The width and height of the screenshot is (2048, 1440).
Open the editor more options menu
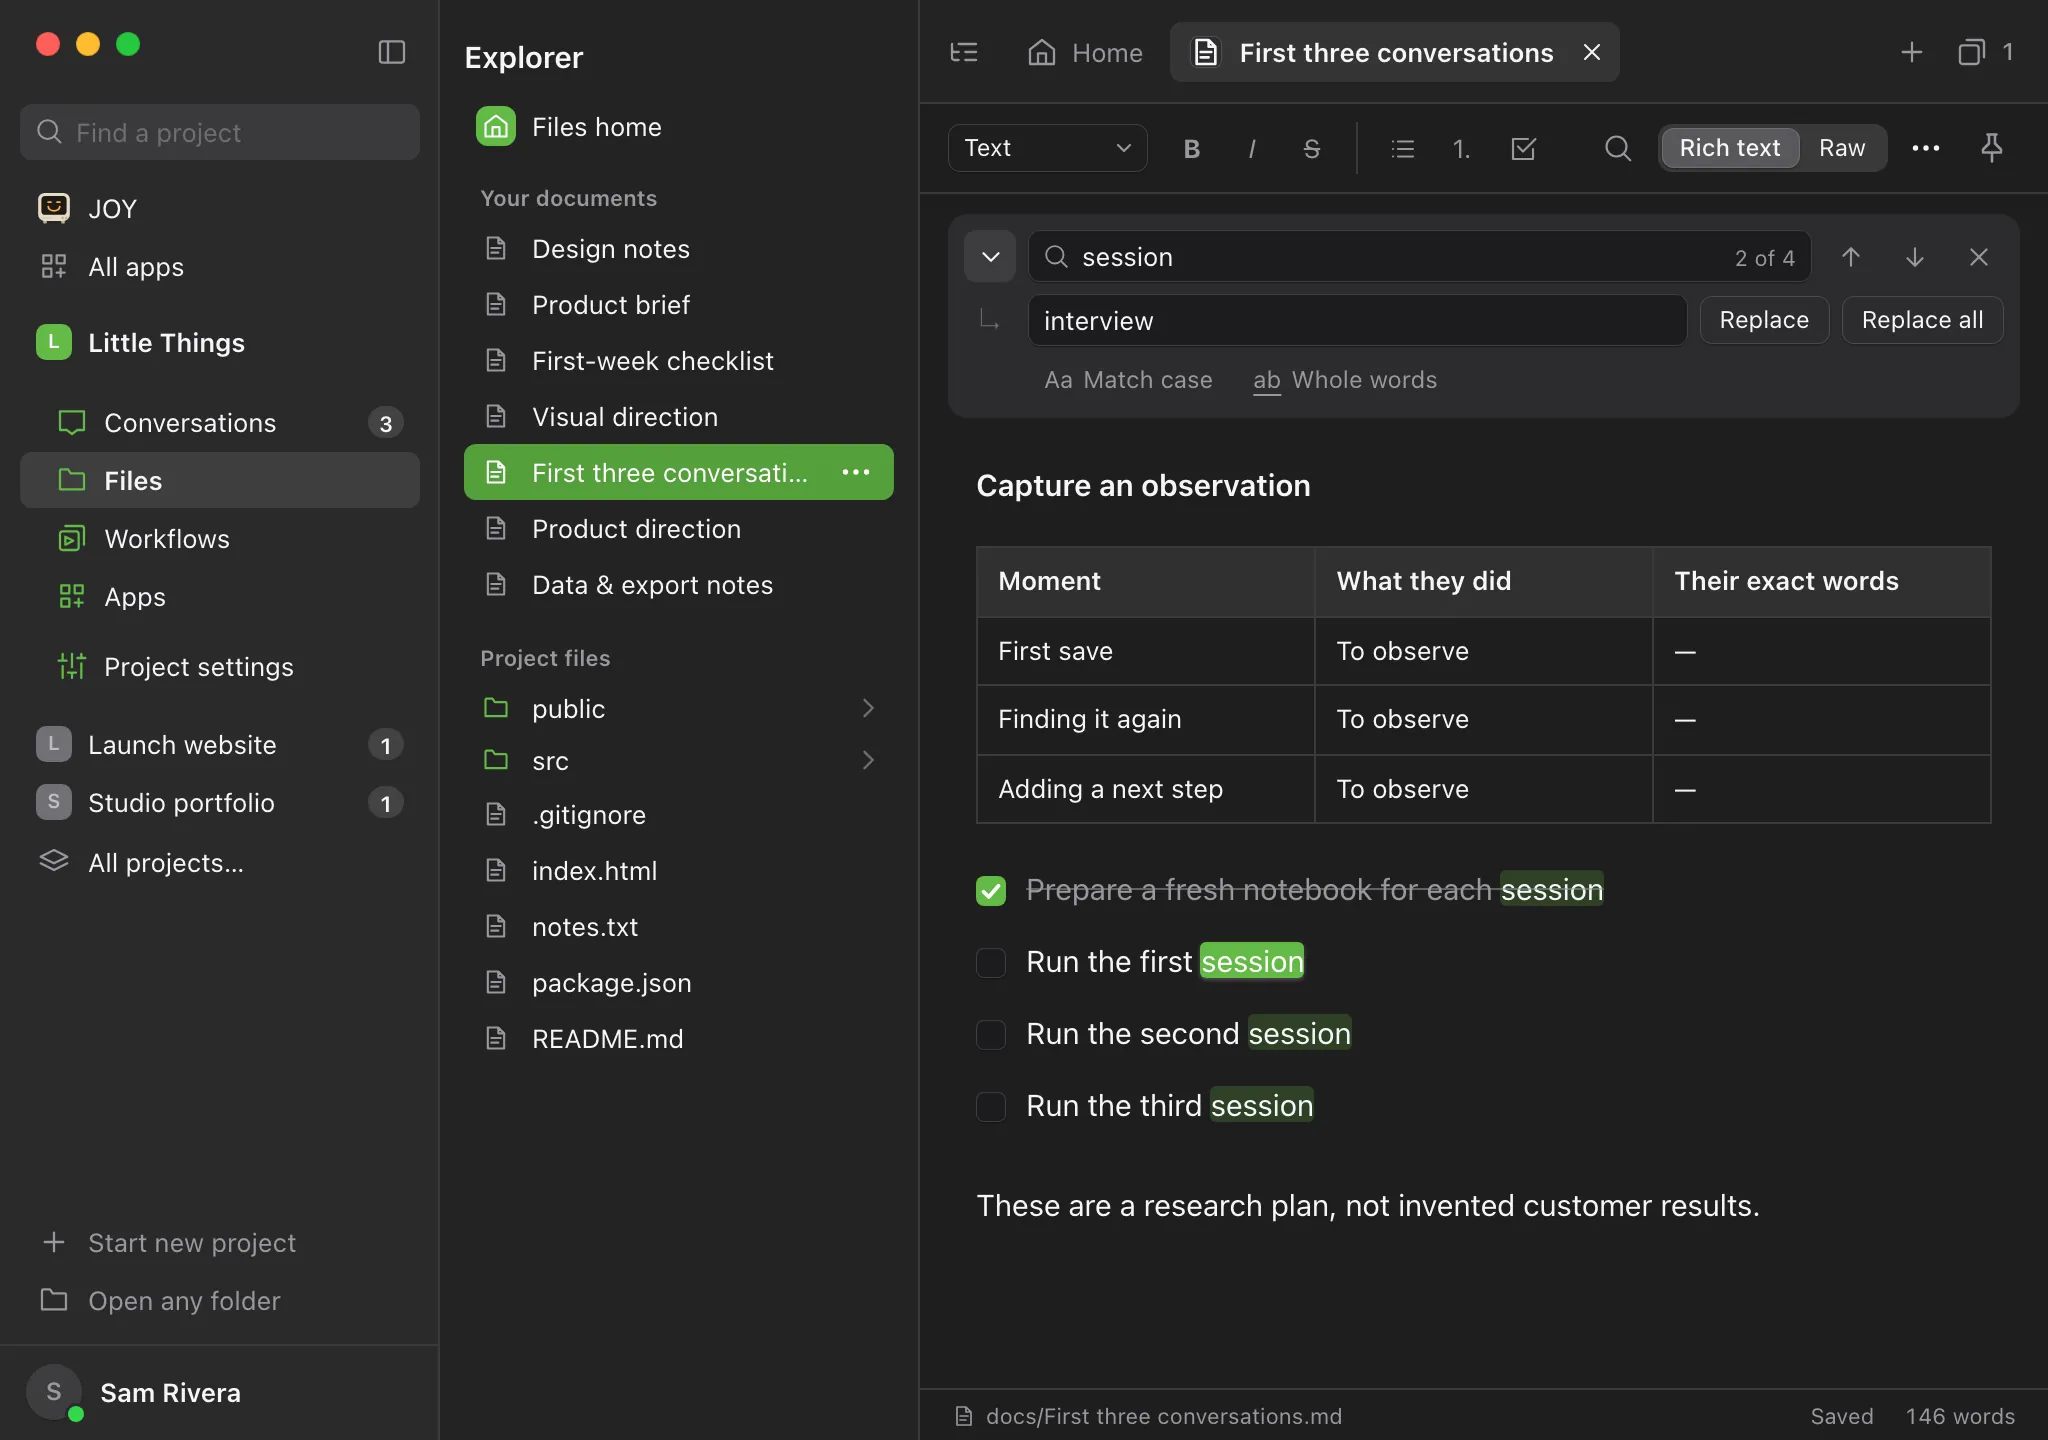point(1925,148)
